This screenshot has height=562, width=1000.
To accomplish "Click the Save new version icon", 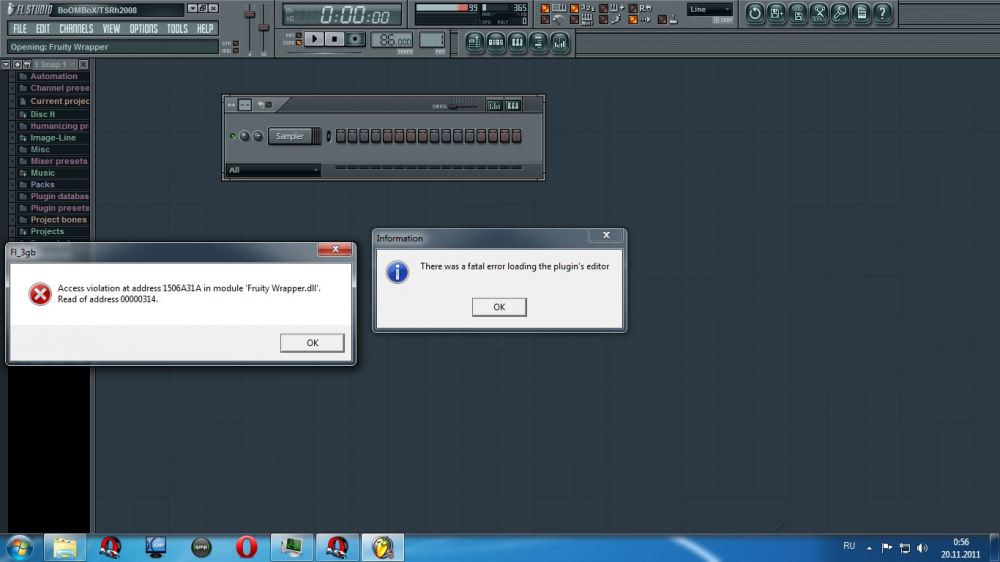I will 776,13.
